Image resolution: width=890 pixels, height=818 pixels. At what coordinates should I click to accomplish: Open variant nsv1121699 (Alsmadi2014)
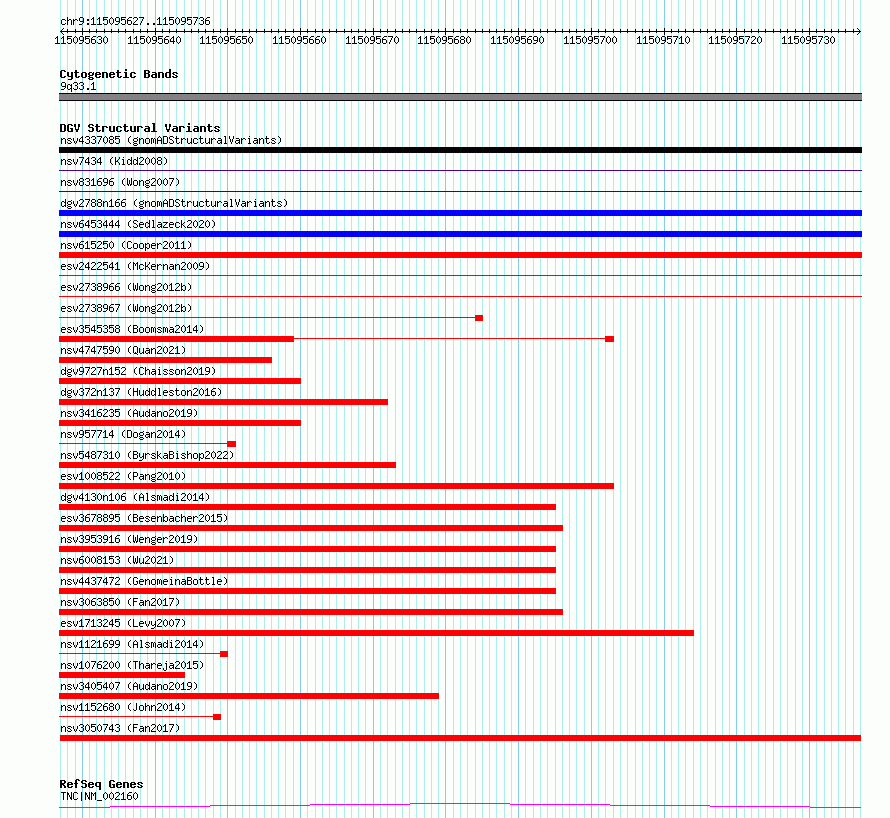point(132,644)
